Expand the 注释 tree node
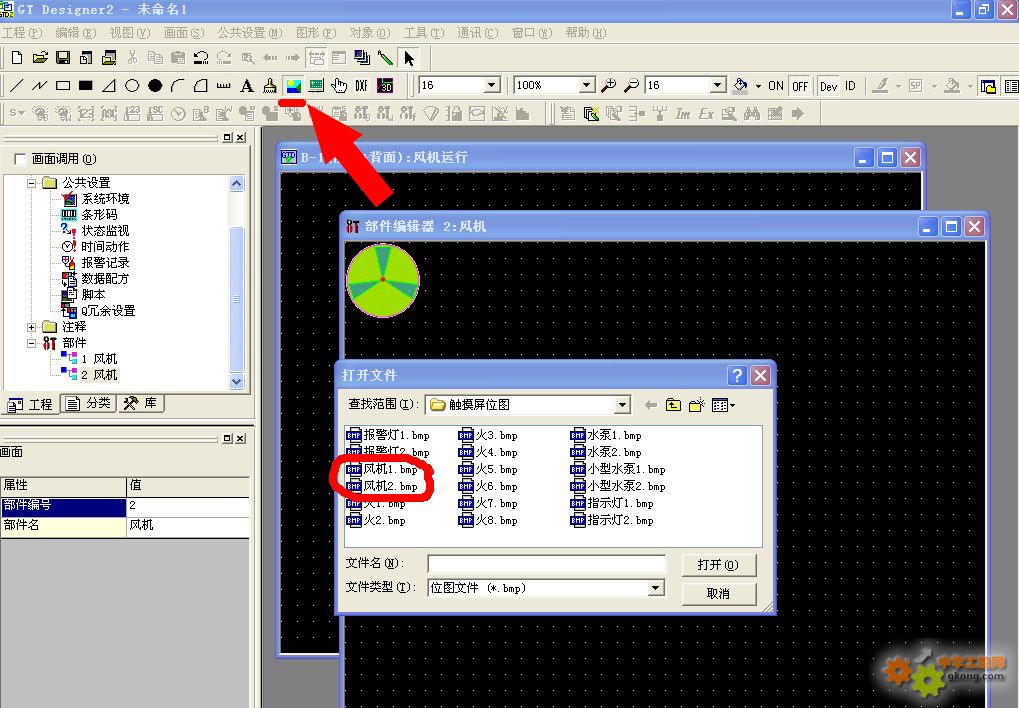The width and height of the screenshot is (1019, 708). pyautogui.click(x=31, y=326)
